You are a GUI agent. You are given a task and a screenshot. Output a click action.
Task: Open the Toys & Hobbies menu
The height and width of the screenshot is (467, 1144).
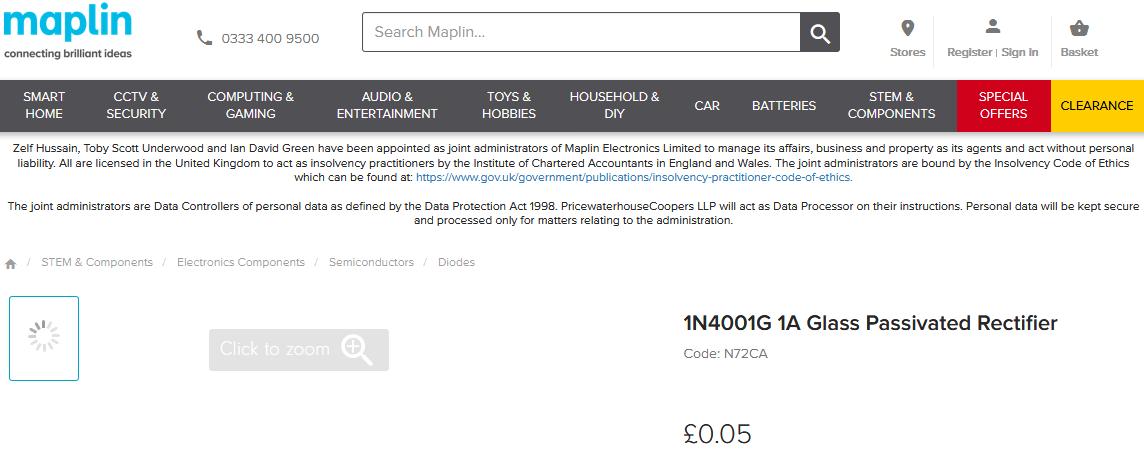coord(509,106)
